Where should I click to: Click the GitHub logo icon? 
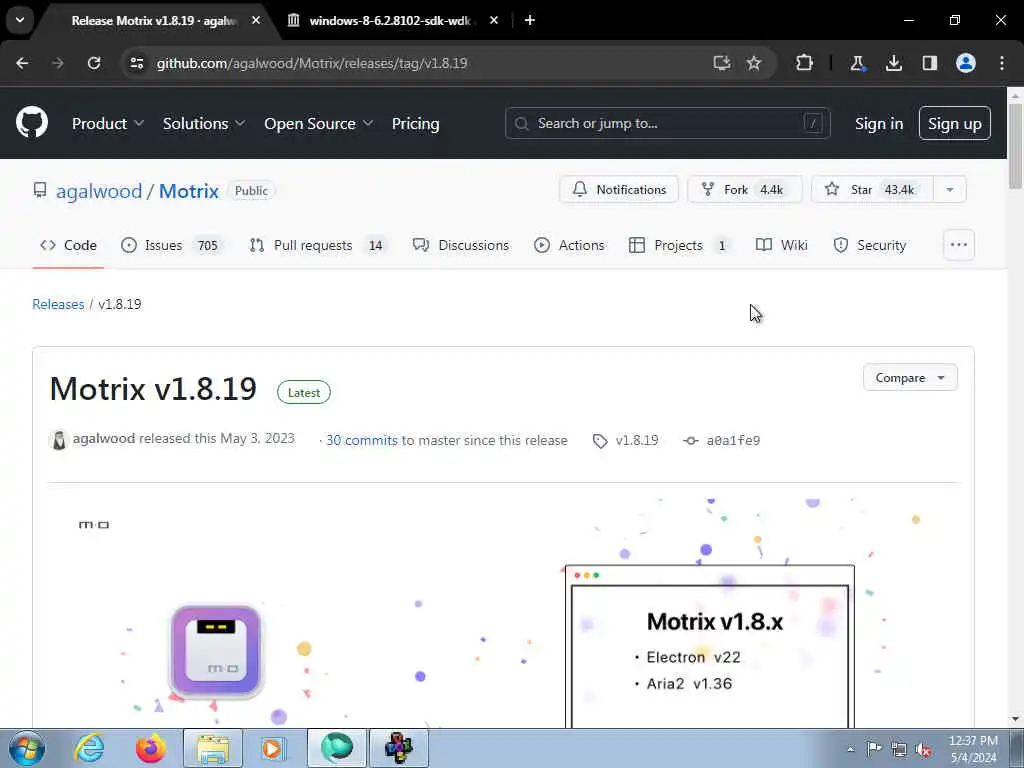(x=32, y=122)
